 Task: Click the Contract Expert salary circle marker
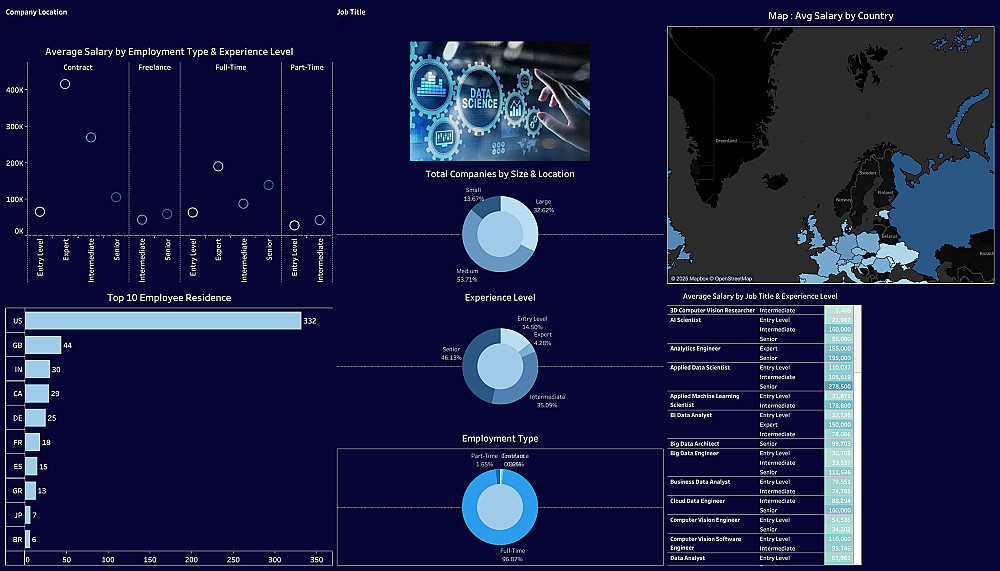pos(65,84)
